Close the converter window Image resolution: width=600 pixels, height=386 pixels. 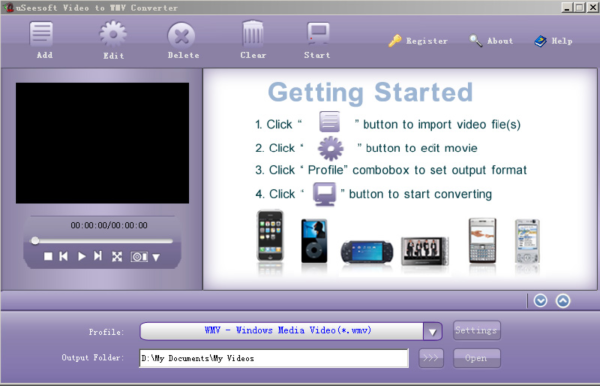pos(592,7)
